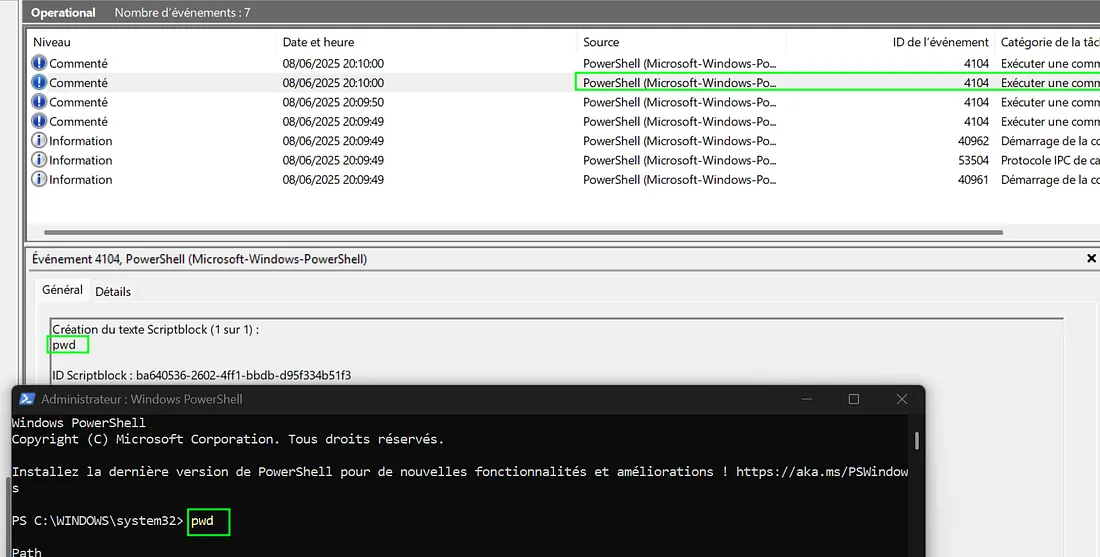Click the Création du texte Scriptblock line
1100x557 pixels.
point(156,330)
